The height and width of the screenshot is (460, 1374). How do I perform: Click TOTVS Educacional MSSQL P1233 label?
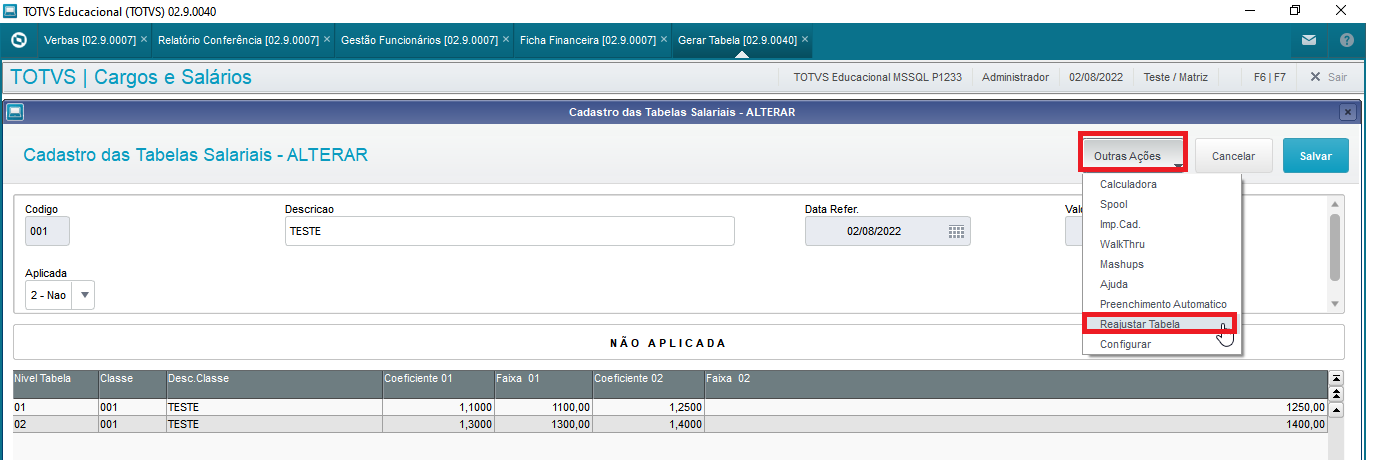(x=877, y=77)
